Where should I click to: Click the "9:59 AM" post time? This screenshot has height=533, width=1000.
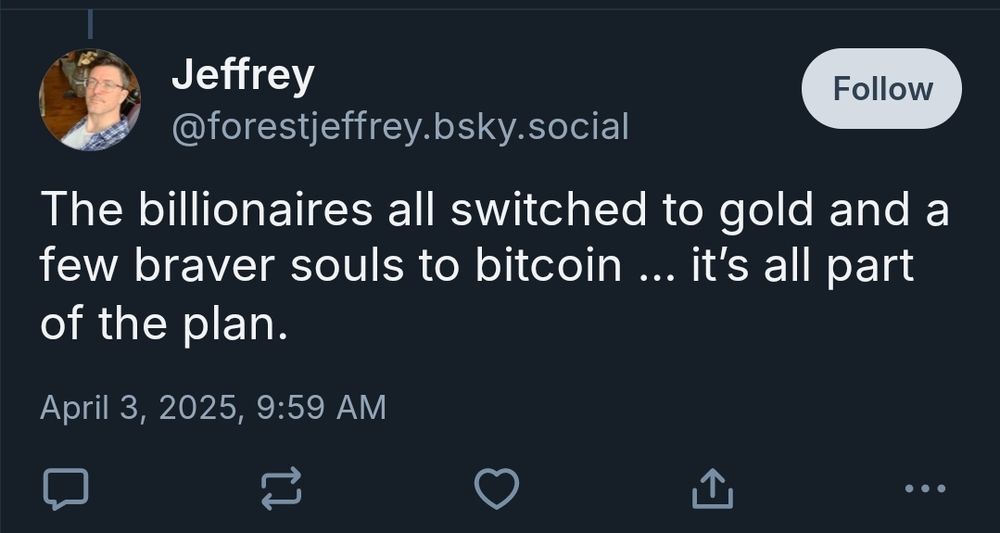coord(321,407)
